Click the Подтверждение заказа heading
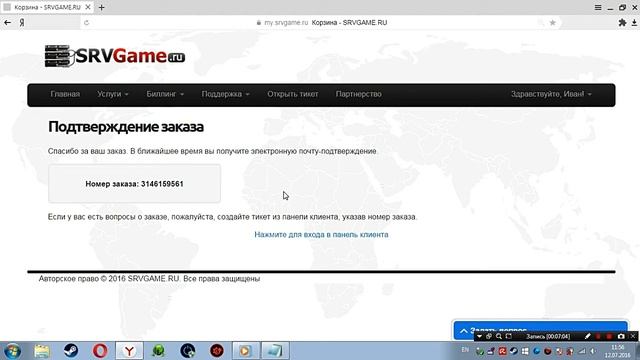Image resolution: width=640 pixels, height=360 pixels. 126,127
